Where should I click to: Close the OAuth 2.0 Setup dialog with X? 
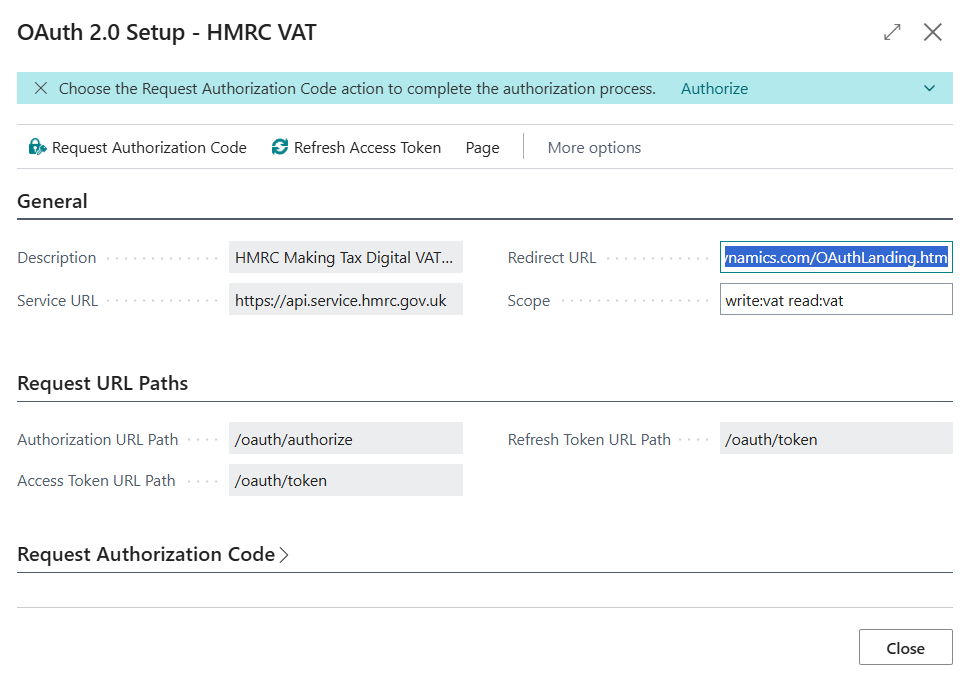932,32
